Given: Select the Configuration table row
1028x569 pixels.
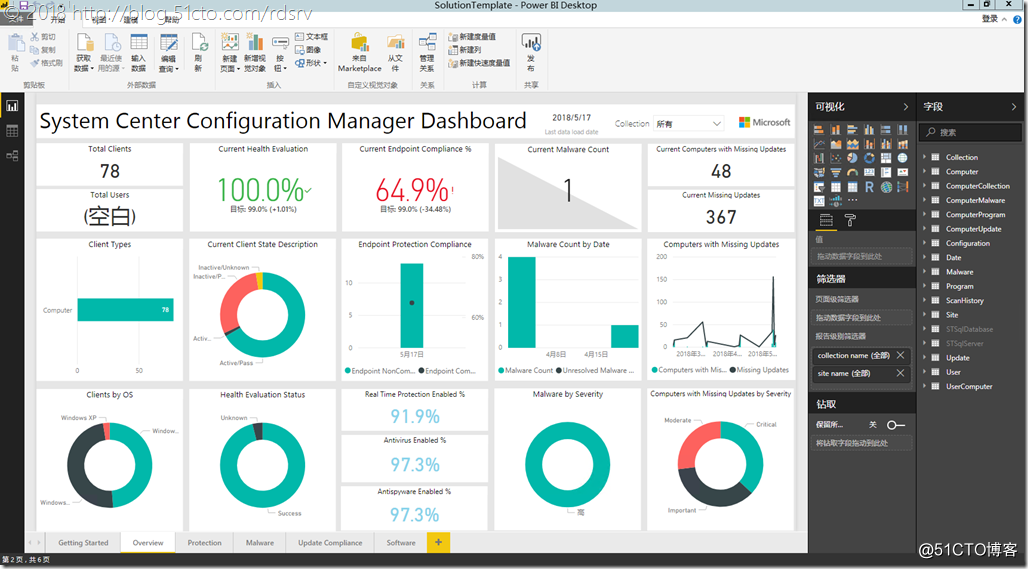Looking at the screenshot, I should pos(968,243).
